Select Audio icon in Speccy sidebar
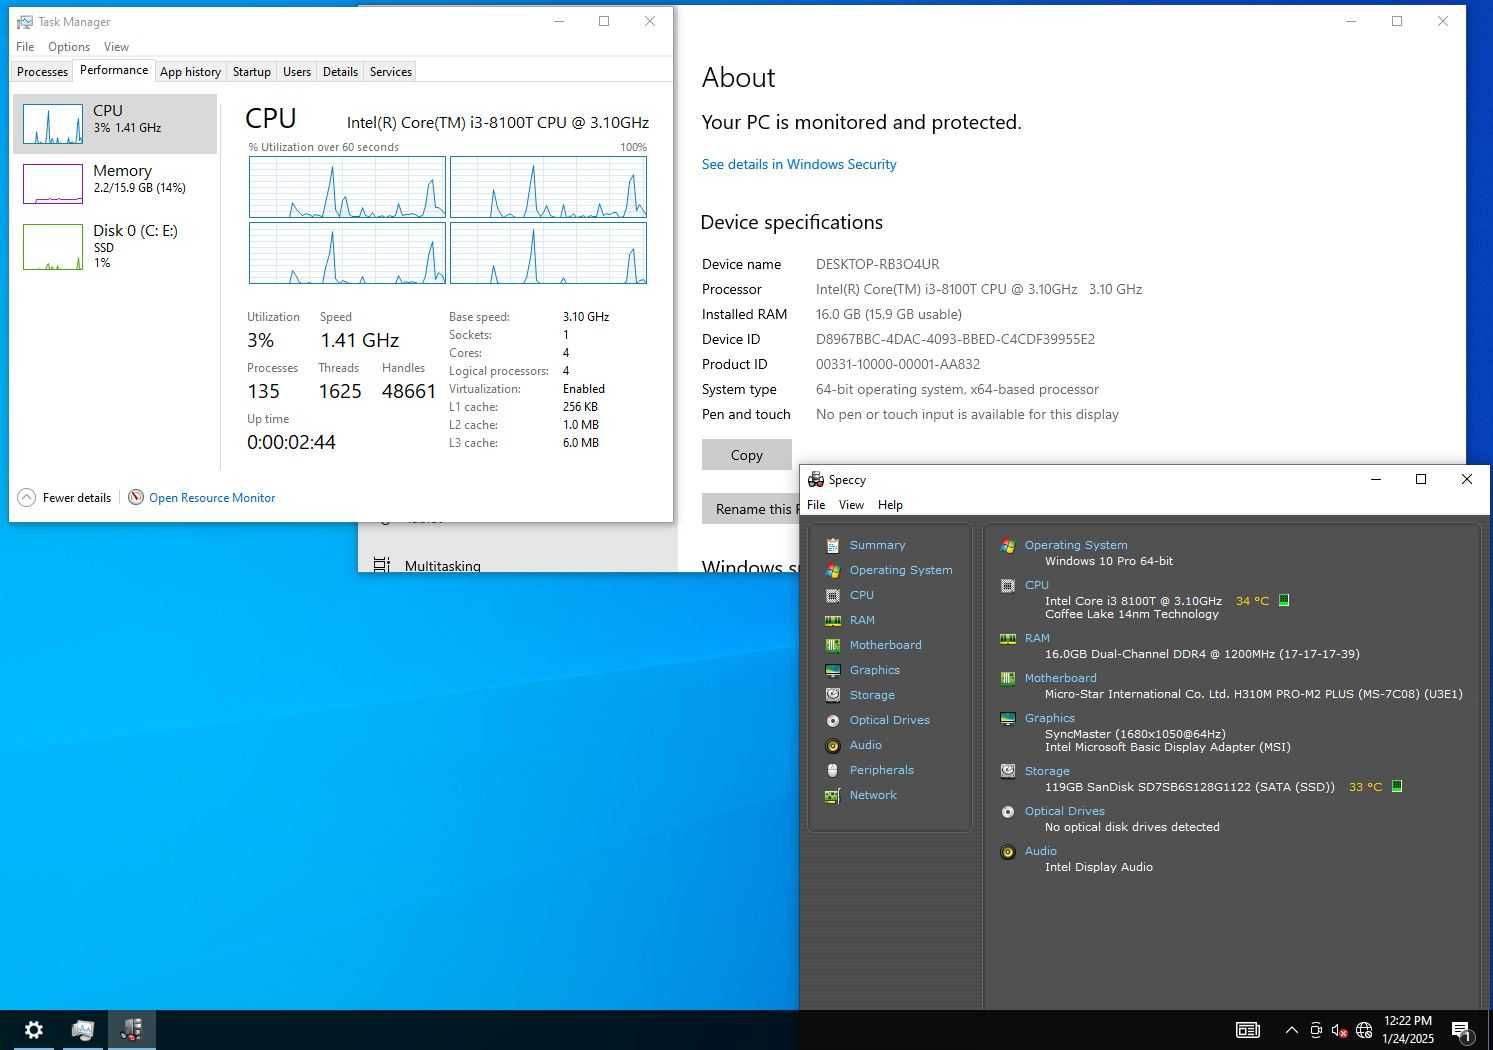 click(832, 745)
